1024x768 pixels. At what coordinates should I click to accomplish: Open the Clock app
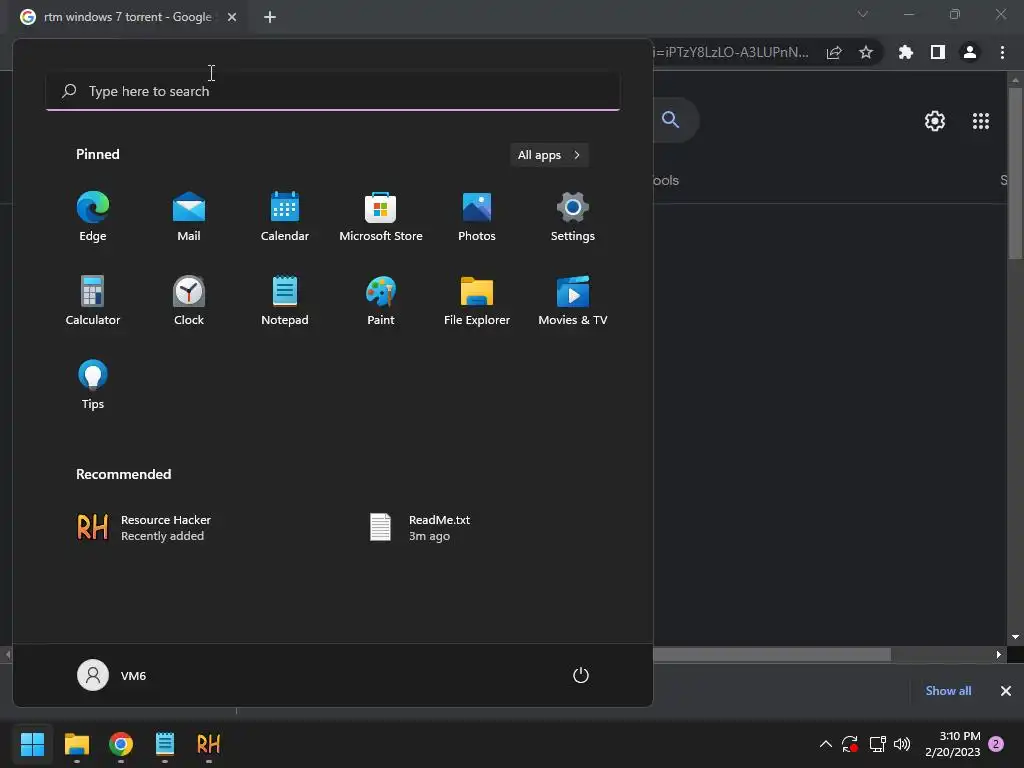189,300
